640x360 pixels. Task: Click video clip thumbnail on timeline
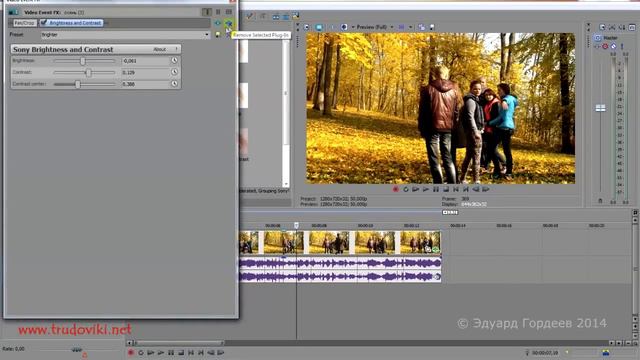pos(340,242)
